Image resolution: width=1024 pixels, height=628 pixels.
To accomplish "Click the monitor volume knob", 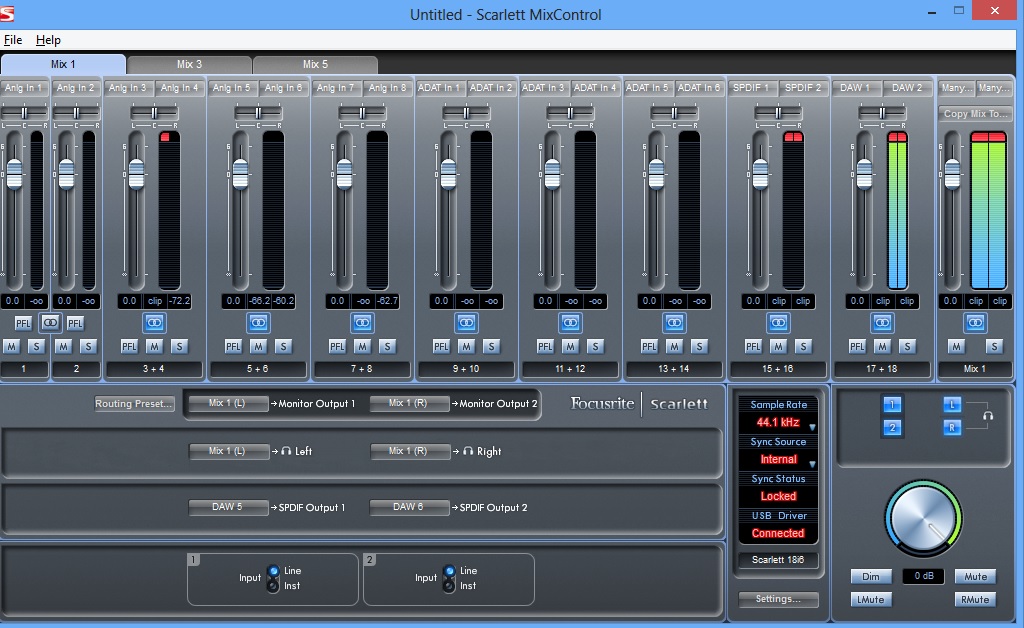I will point(923,519).
